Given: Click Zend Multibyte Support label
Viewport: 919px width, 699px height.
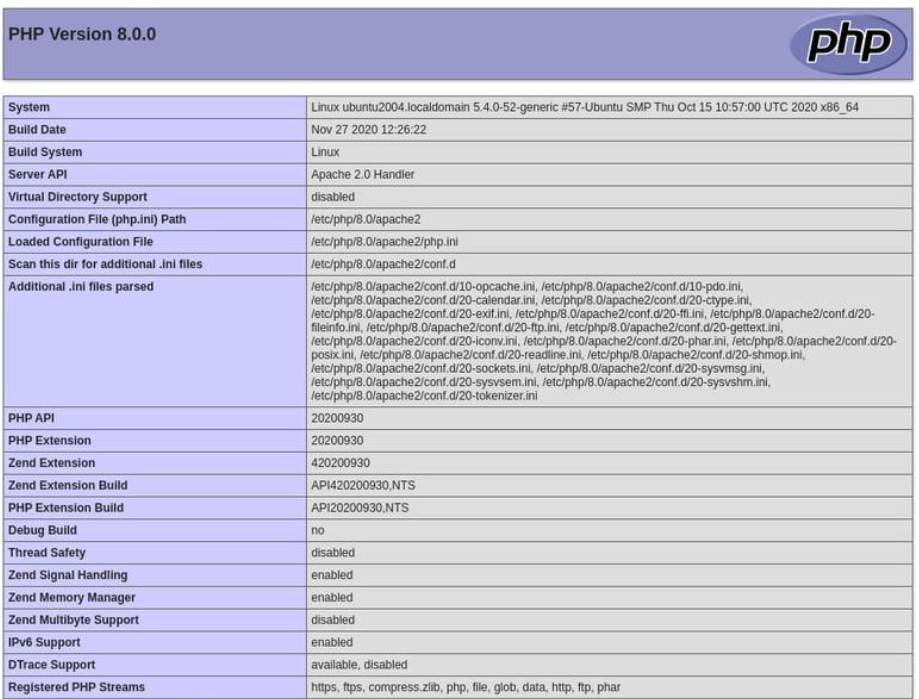Looking at the screenshot, I should click(x=73, y=620).
